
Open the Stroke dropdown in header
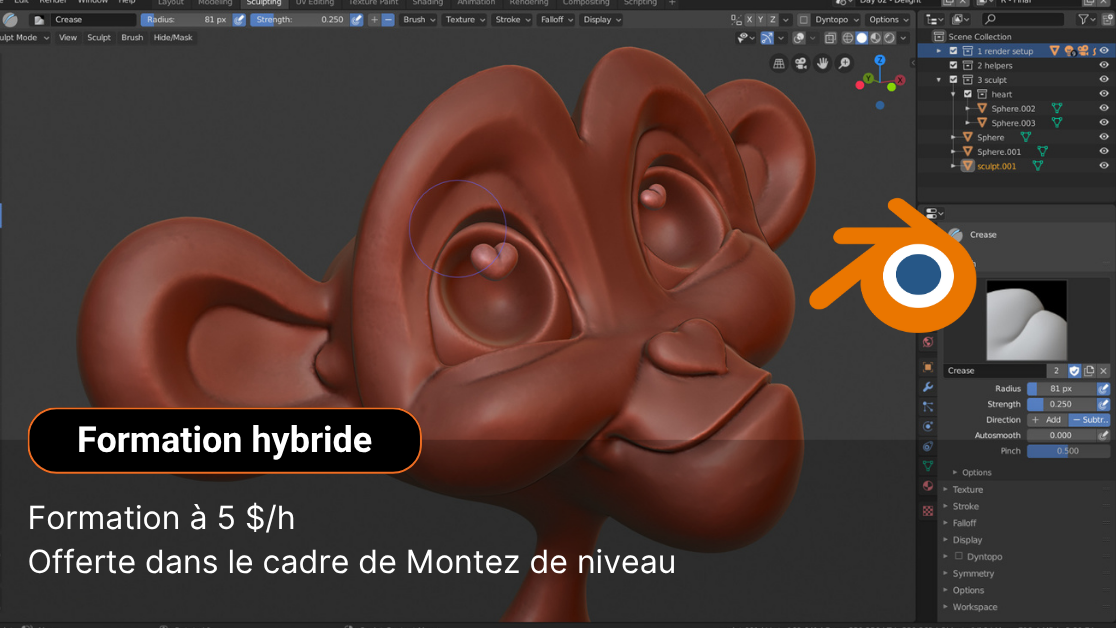(x=512, y=20)
